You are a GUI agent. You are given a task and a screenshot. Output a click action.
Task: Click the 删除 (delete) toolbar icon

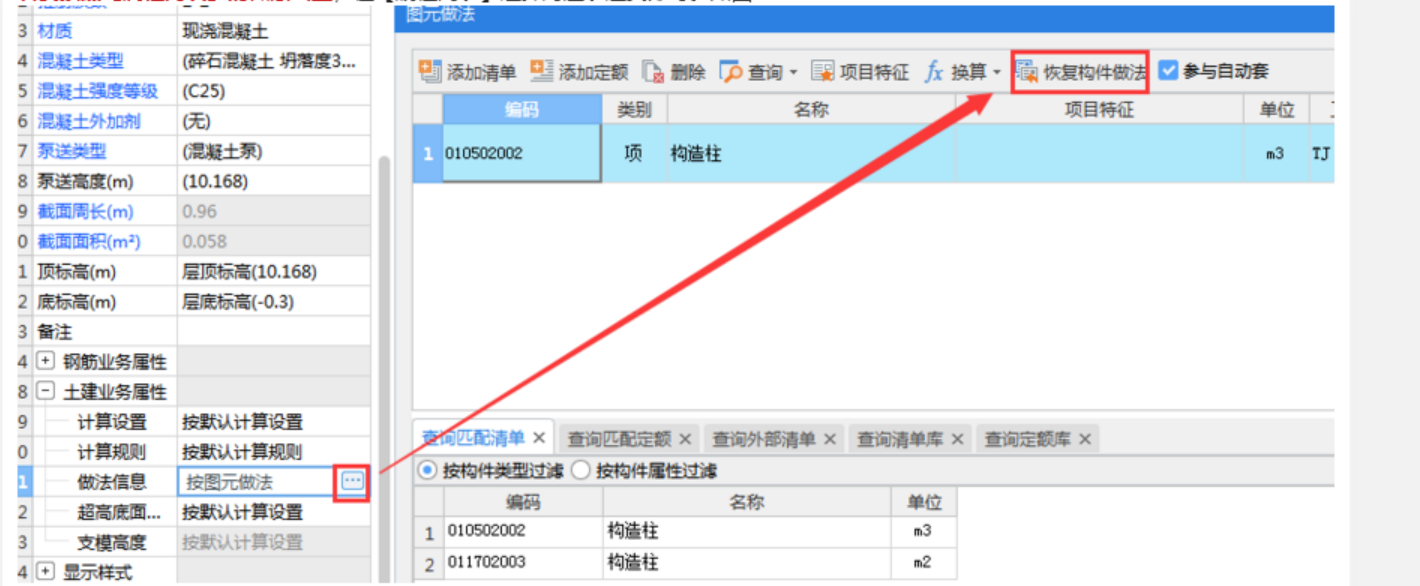pos(654,72)
